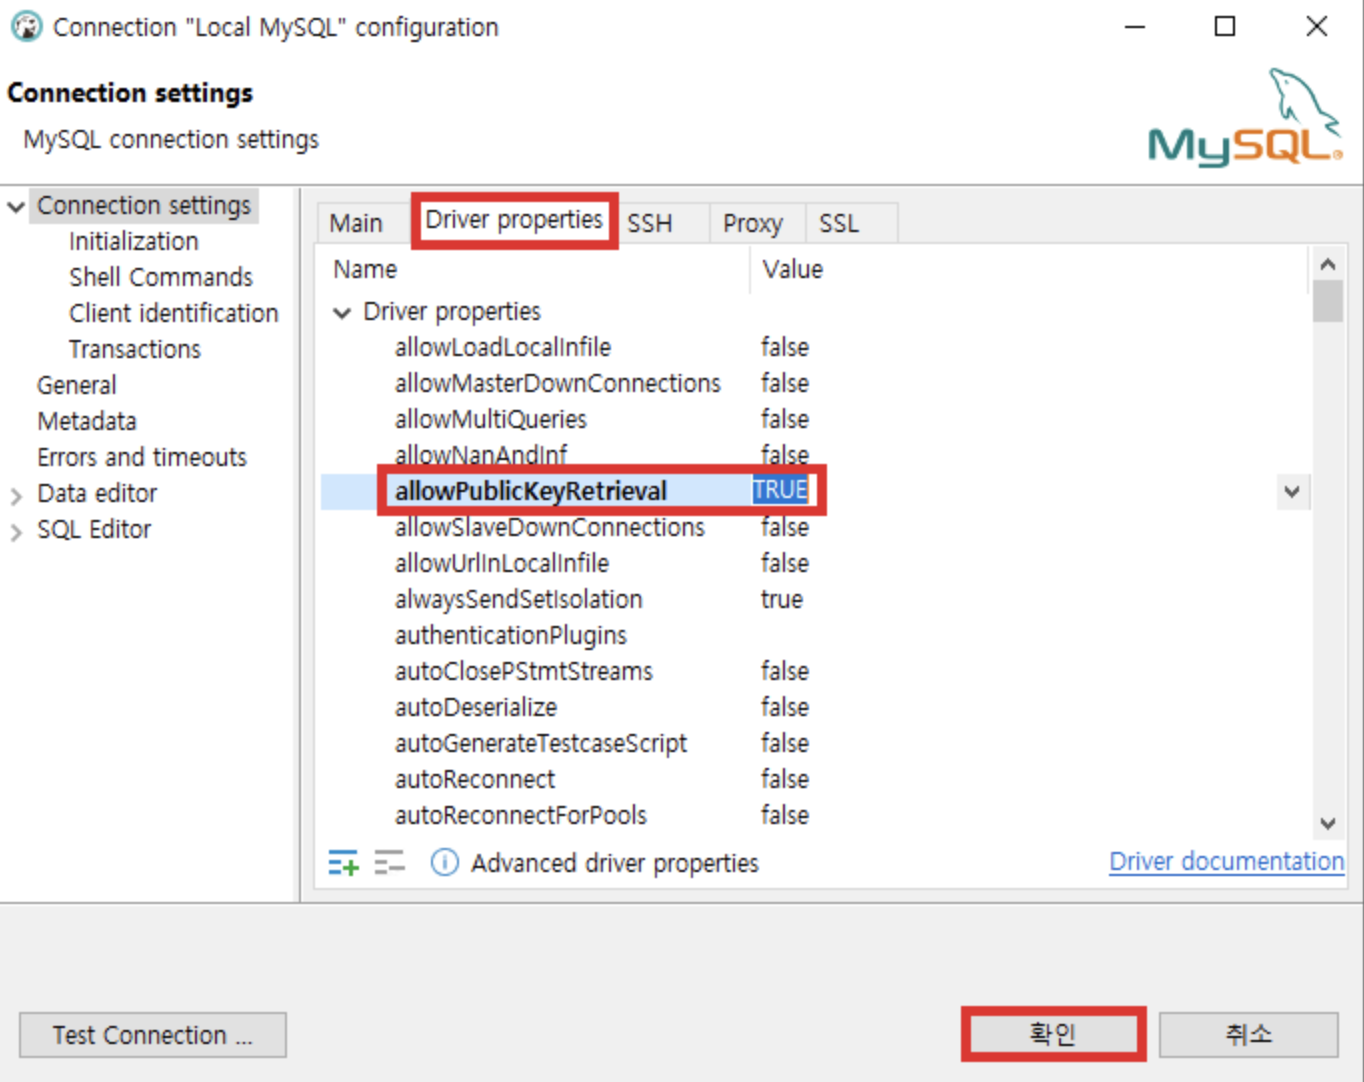This screenshot has width=1364, height=1082.
Task: Open the Proxy tab
Action: (753, 223)
